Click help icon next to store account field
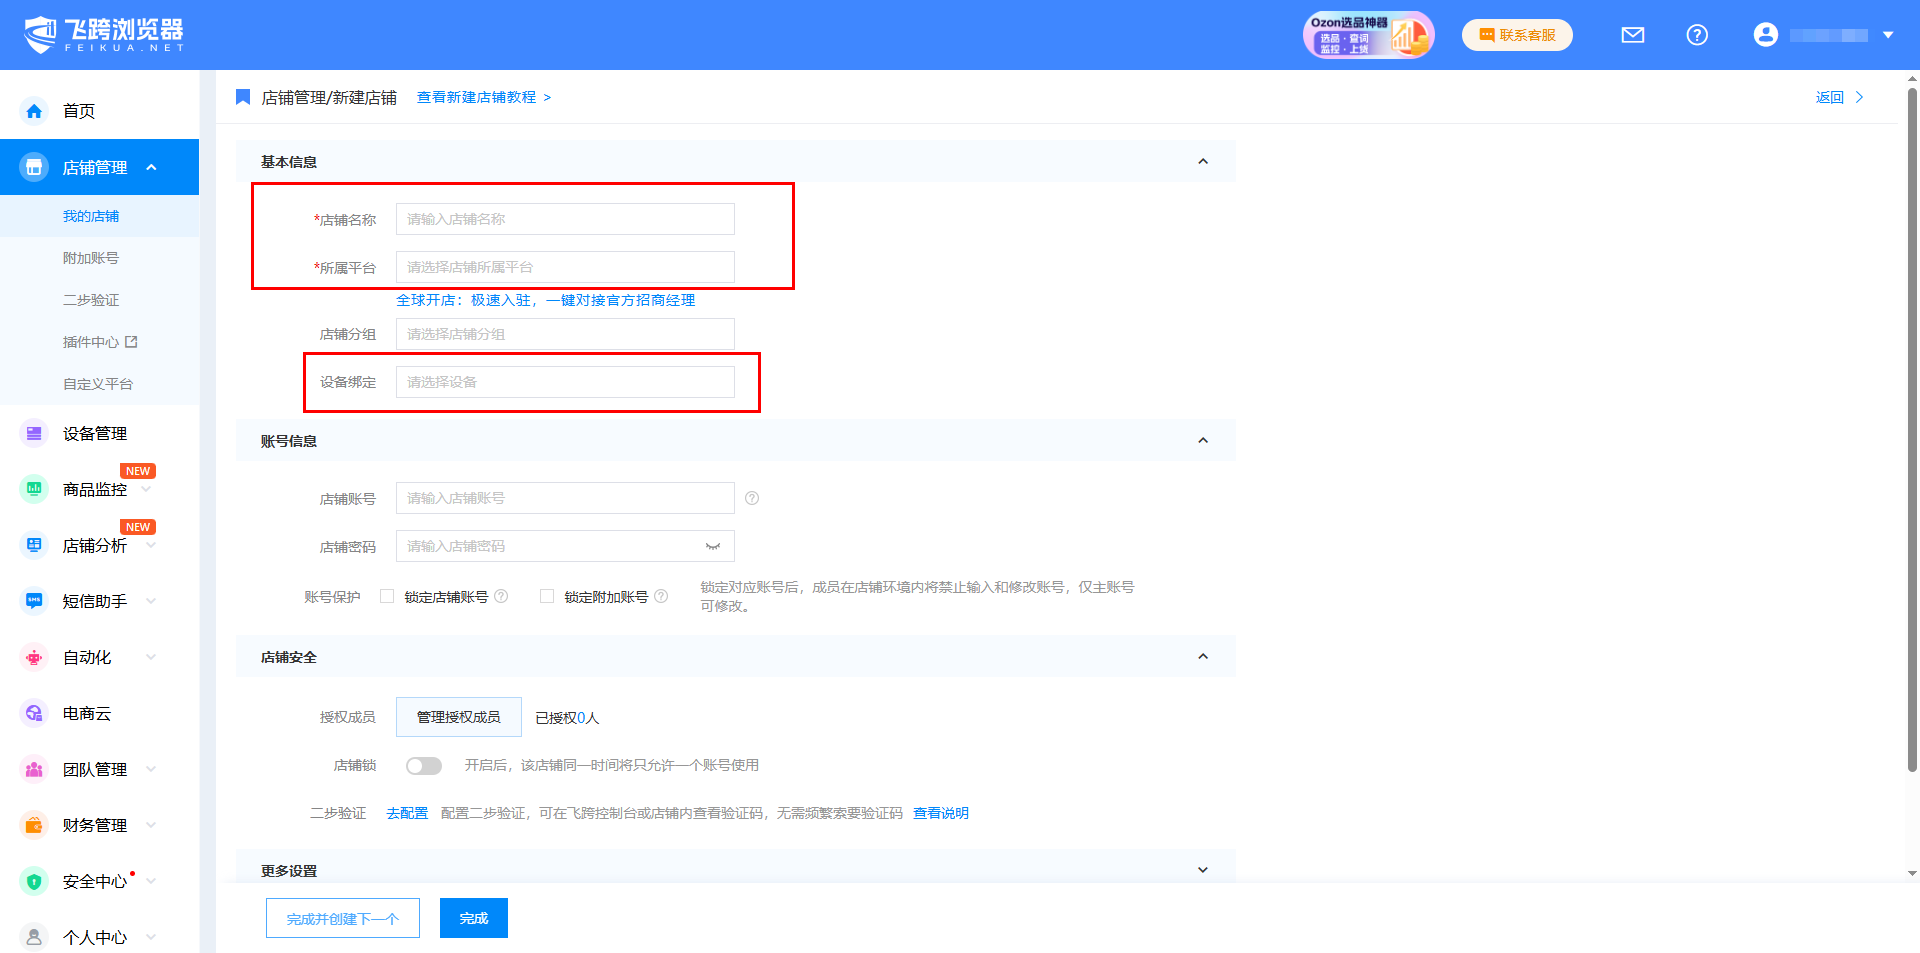This screenshot has height=953, width=1920. (752, 498)
